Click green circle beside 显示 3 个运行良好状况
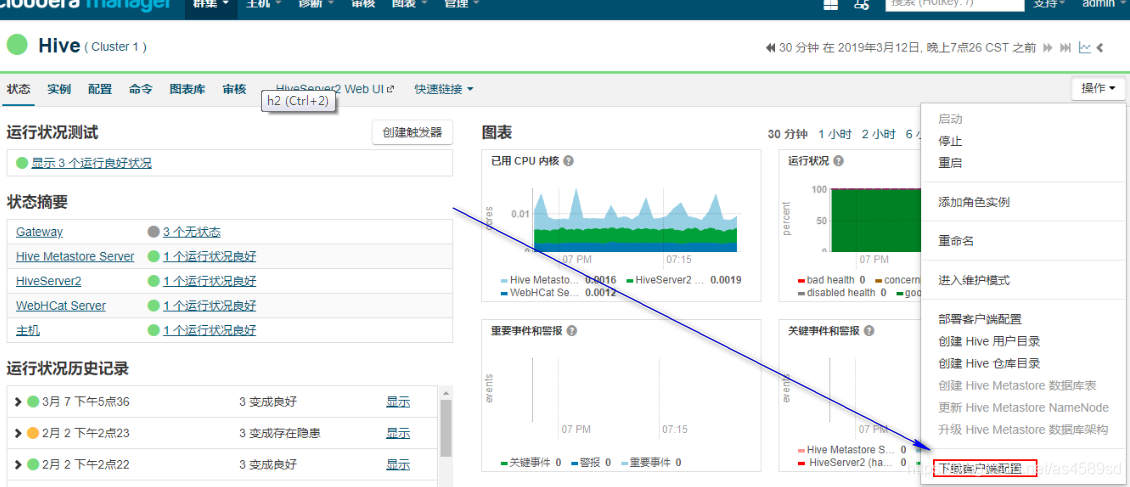Image resolution: width=1130 pixels, height=487 pixels. pyautogui.click(x=22, y=164)
